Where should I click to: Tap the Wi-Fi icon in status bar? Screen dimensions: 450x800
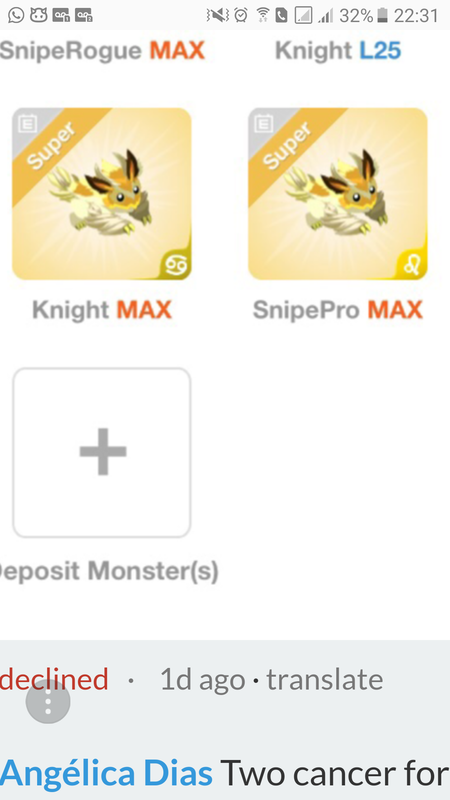(262, 15)
